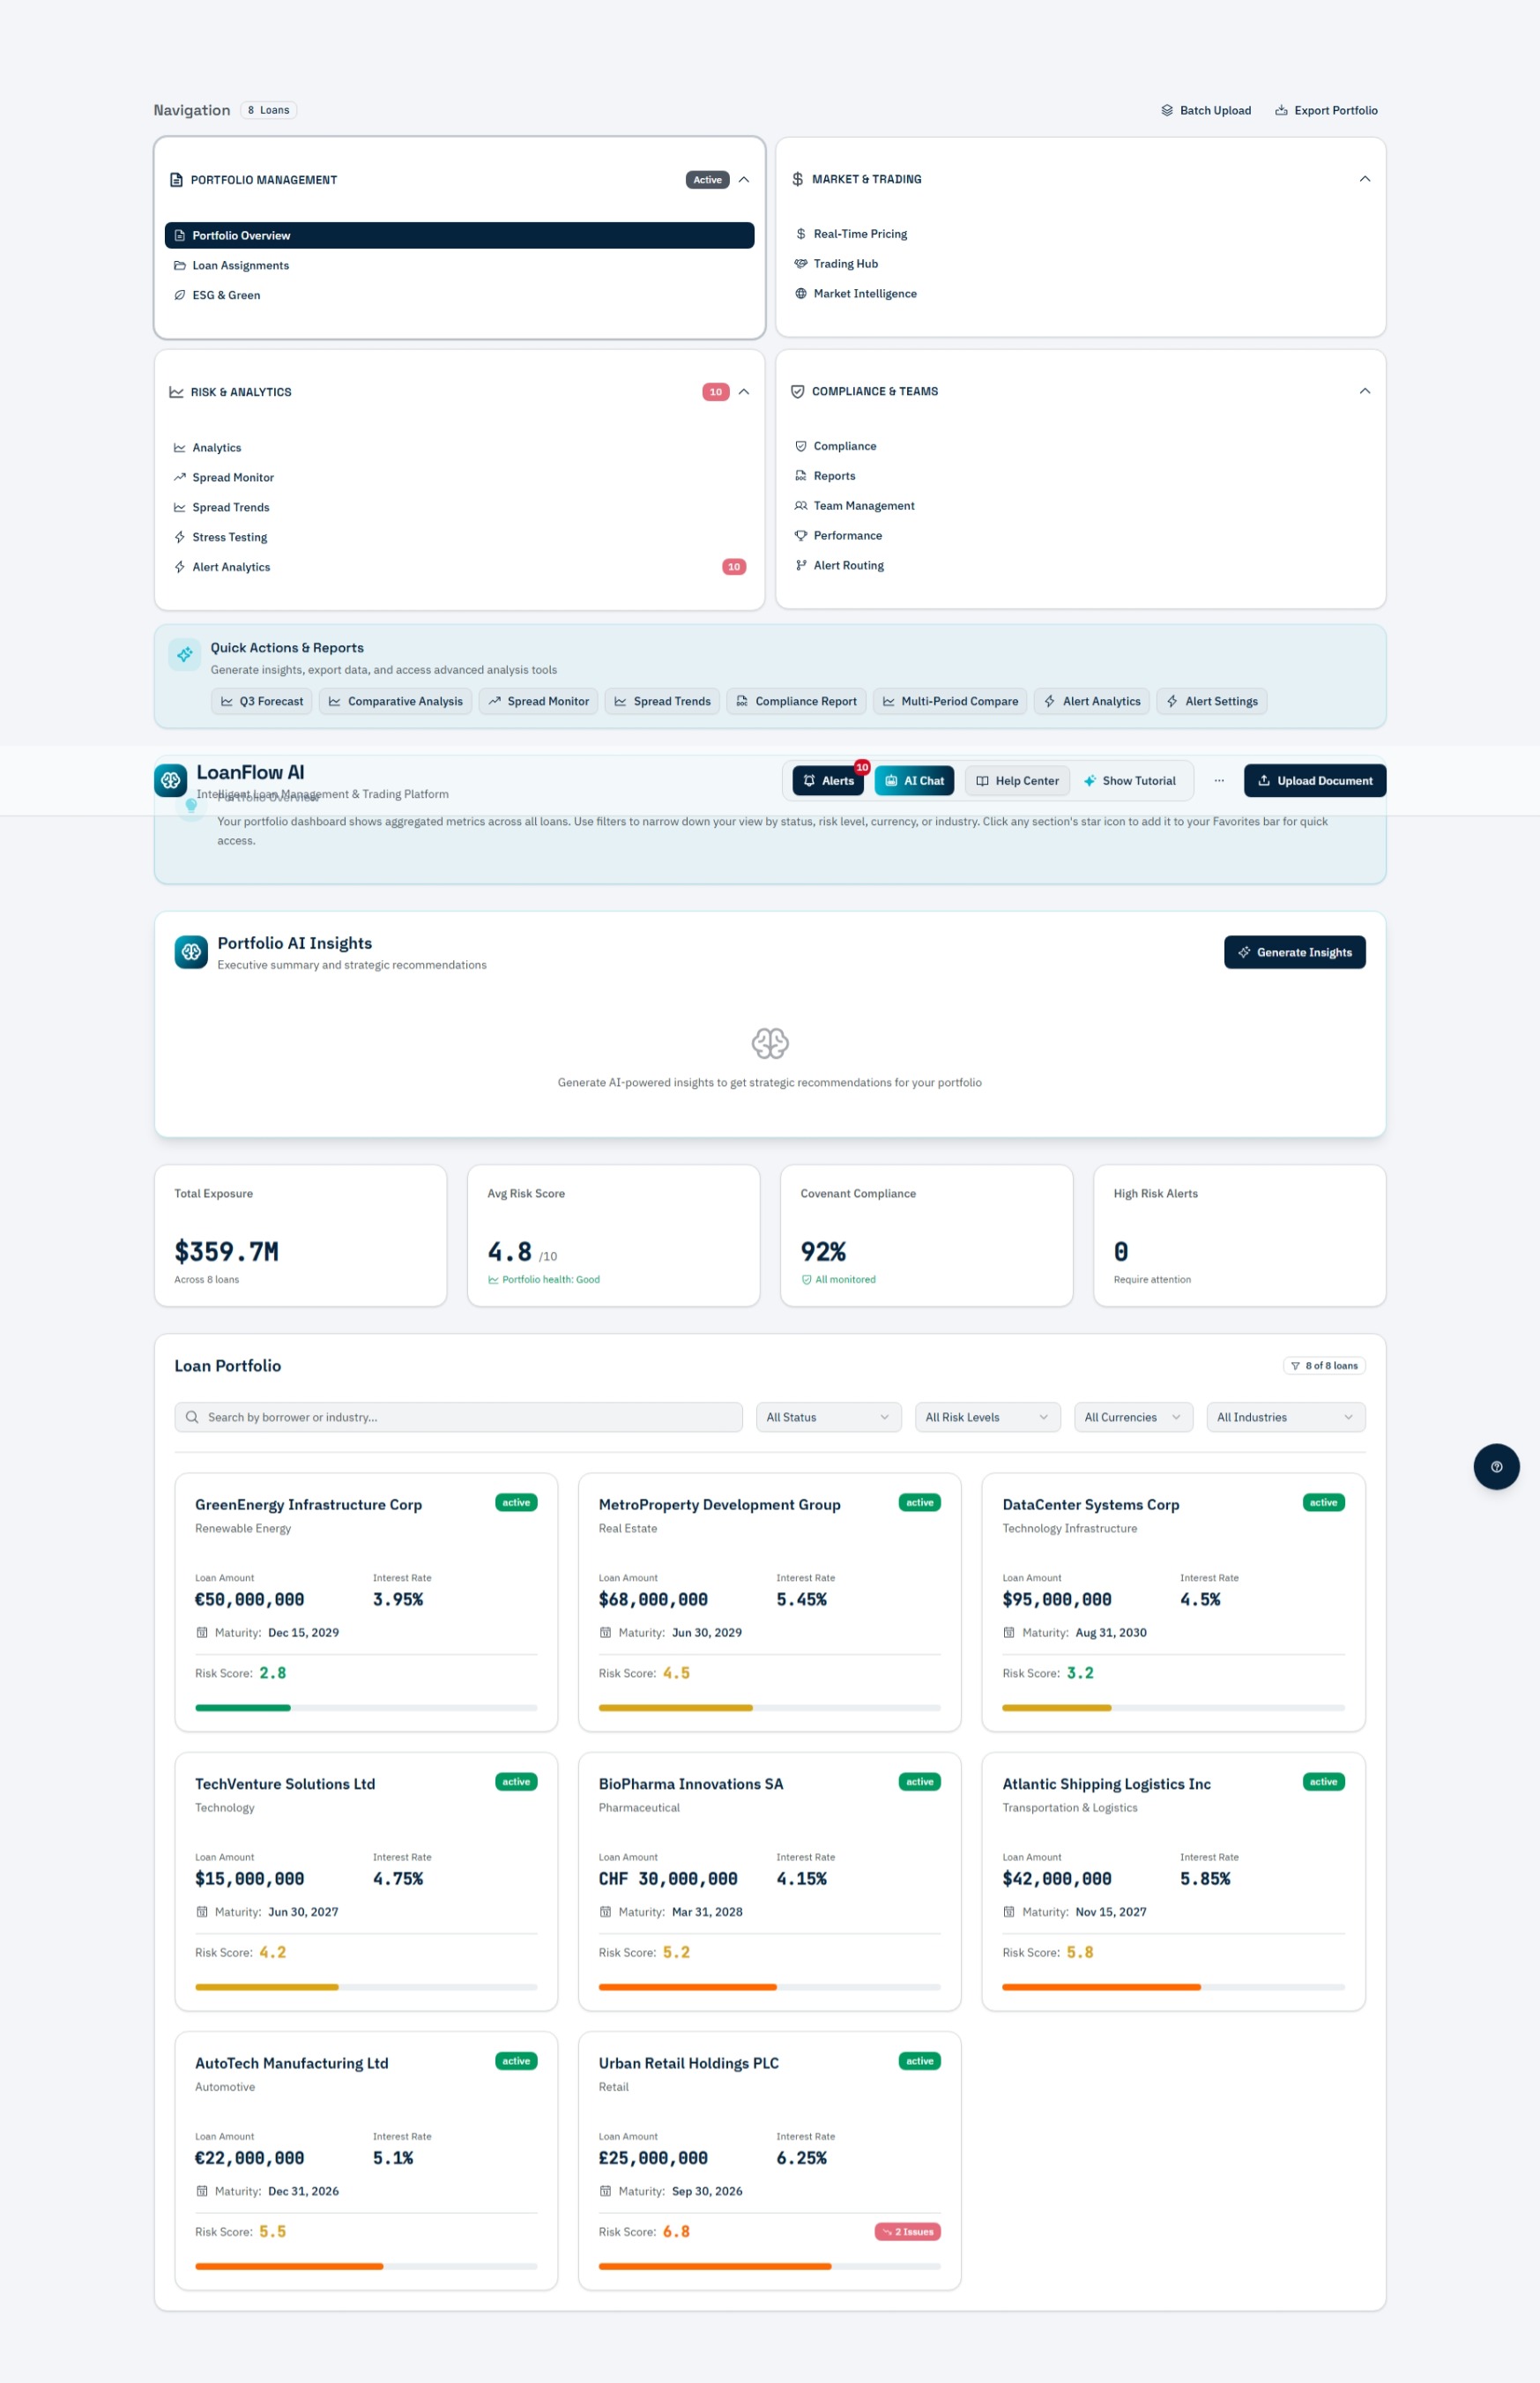Click the Spread Trends quick action button
This screenshot has width=1540, height=2383.
point(662,701)
